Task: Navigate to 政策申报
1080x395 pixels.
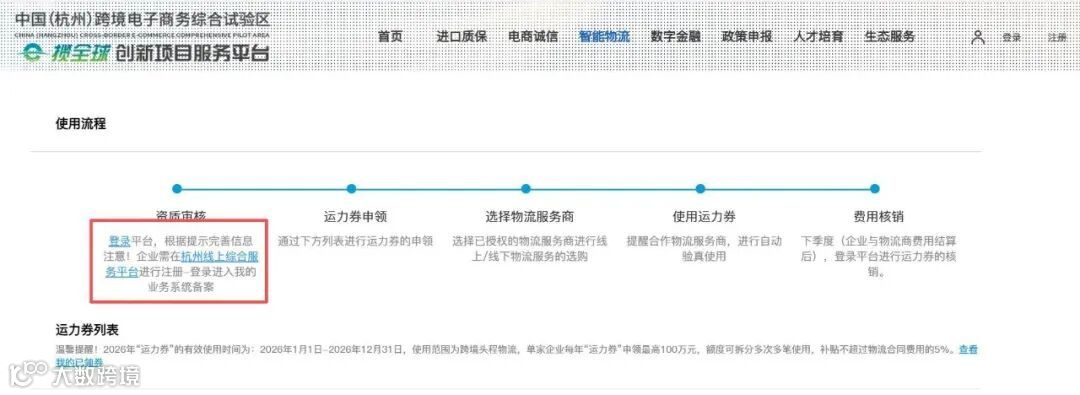Action: [747, 37]
